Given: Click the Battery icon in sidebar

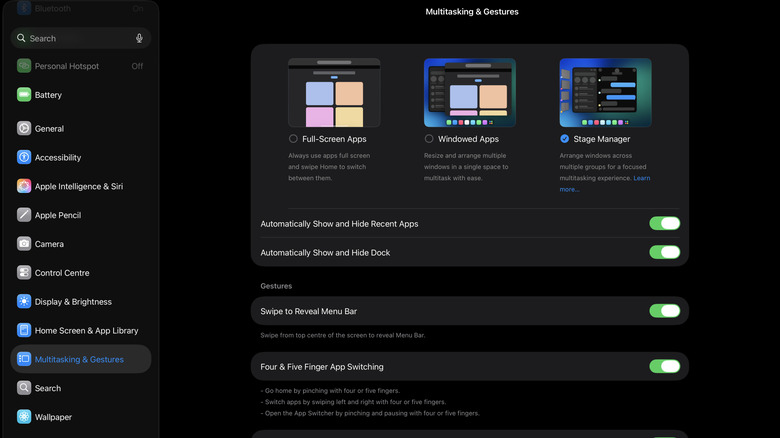Looking at the screenshot, I should coord(24,95).
